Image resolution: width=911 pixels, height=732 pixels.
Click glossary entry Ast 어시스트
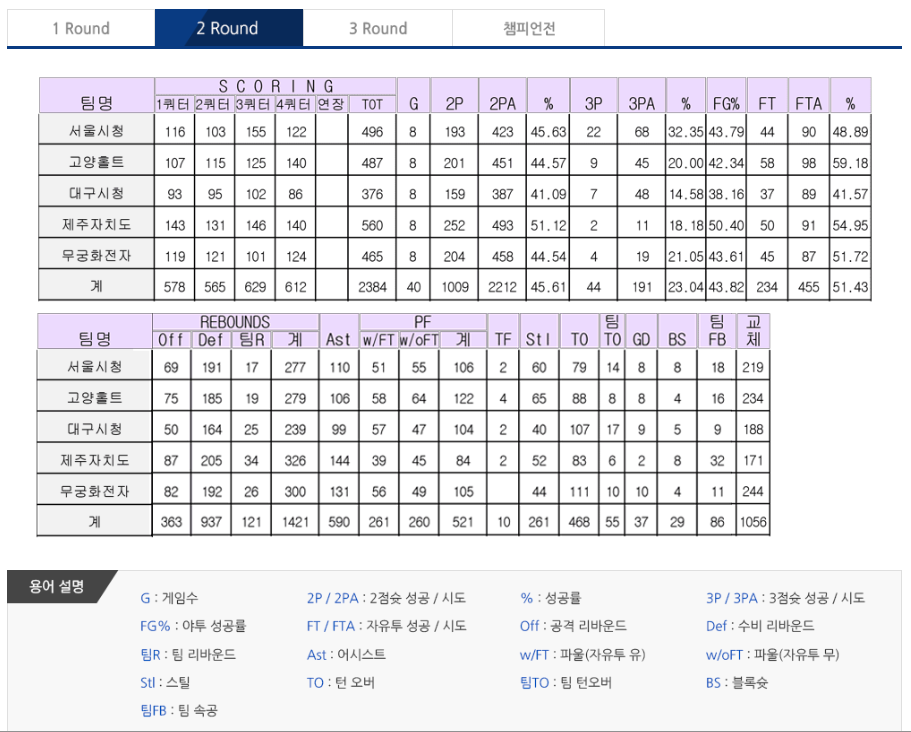[346, 655]
